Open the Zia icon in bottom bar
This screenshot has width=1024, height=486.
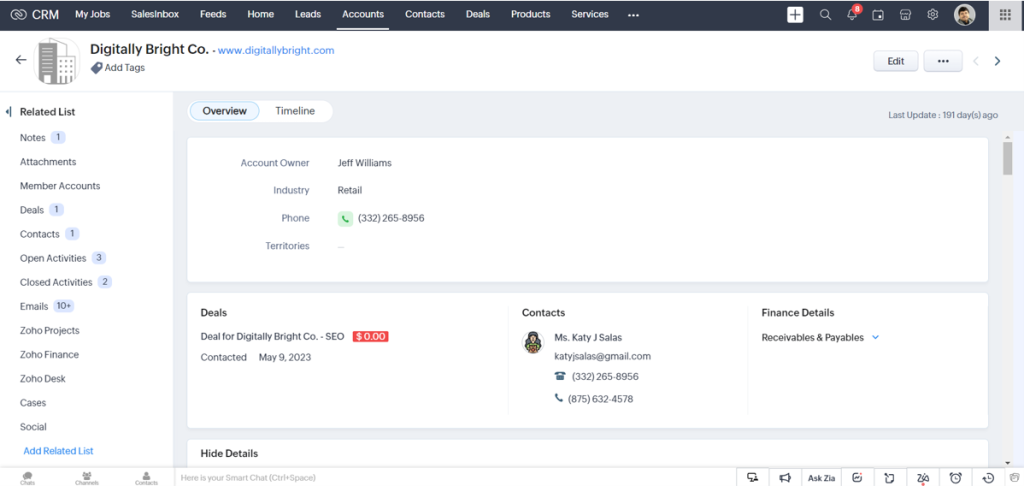tap(923, 478)
